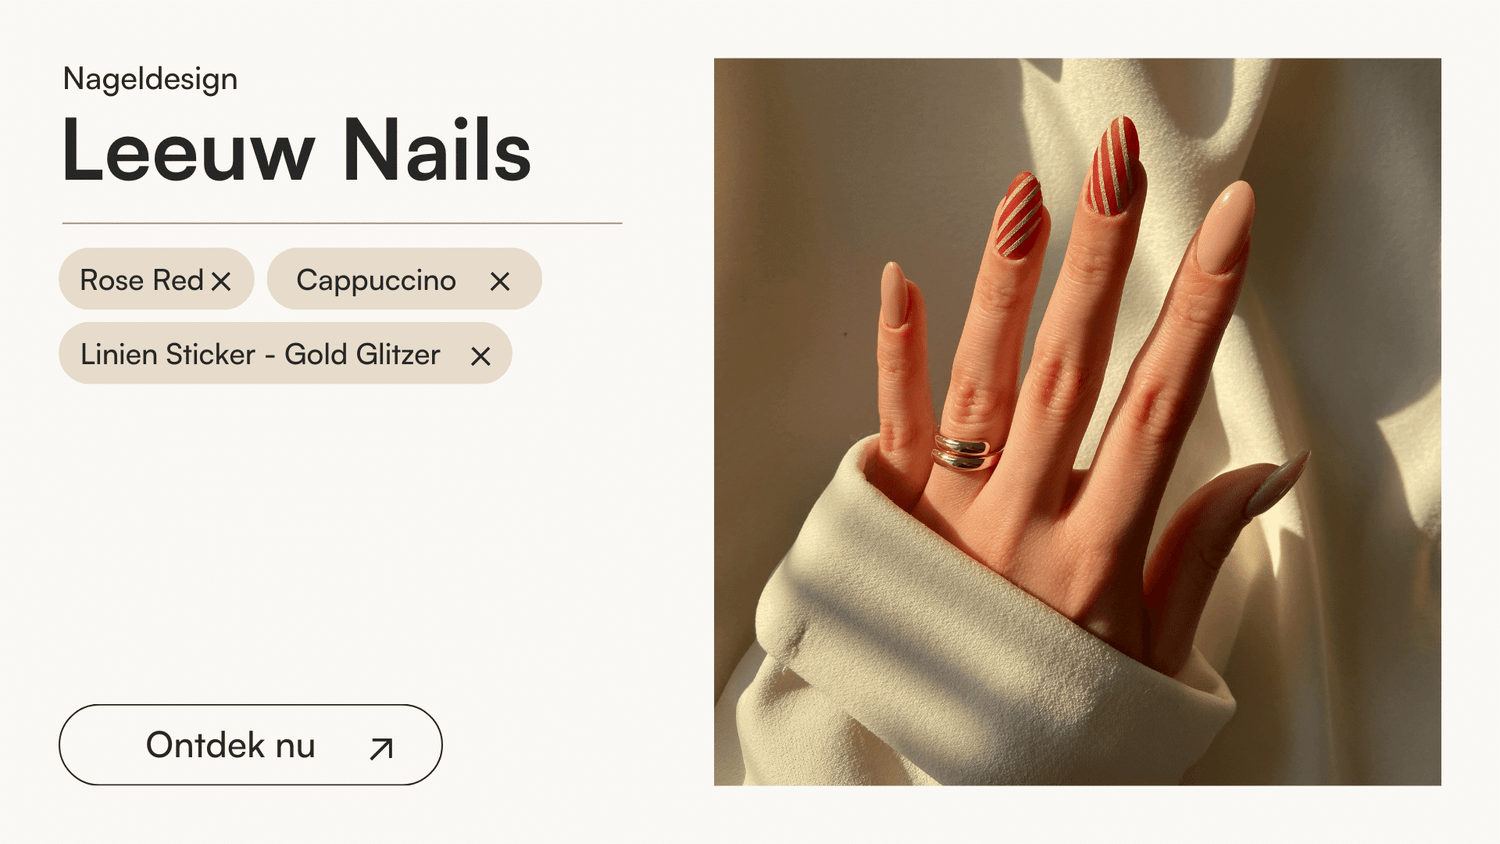The image size is (1500, 844).
Task: Open the Leeuw Nails heading
Action: pyautogui.click(x=296, y=150)
